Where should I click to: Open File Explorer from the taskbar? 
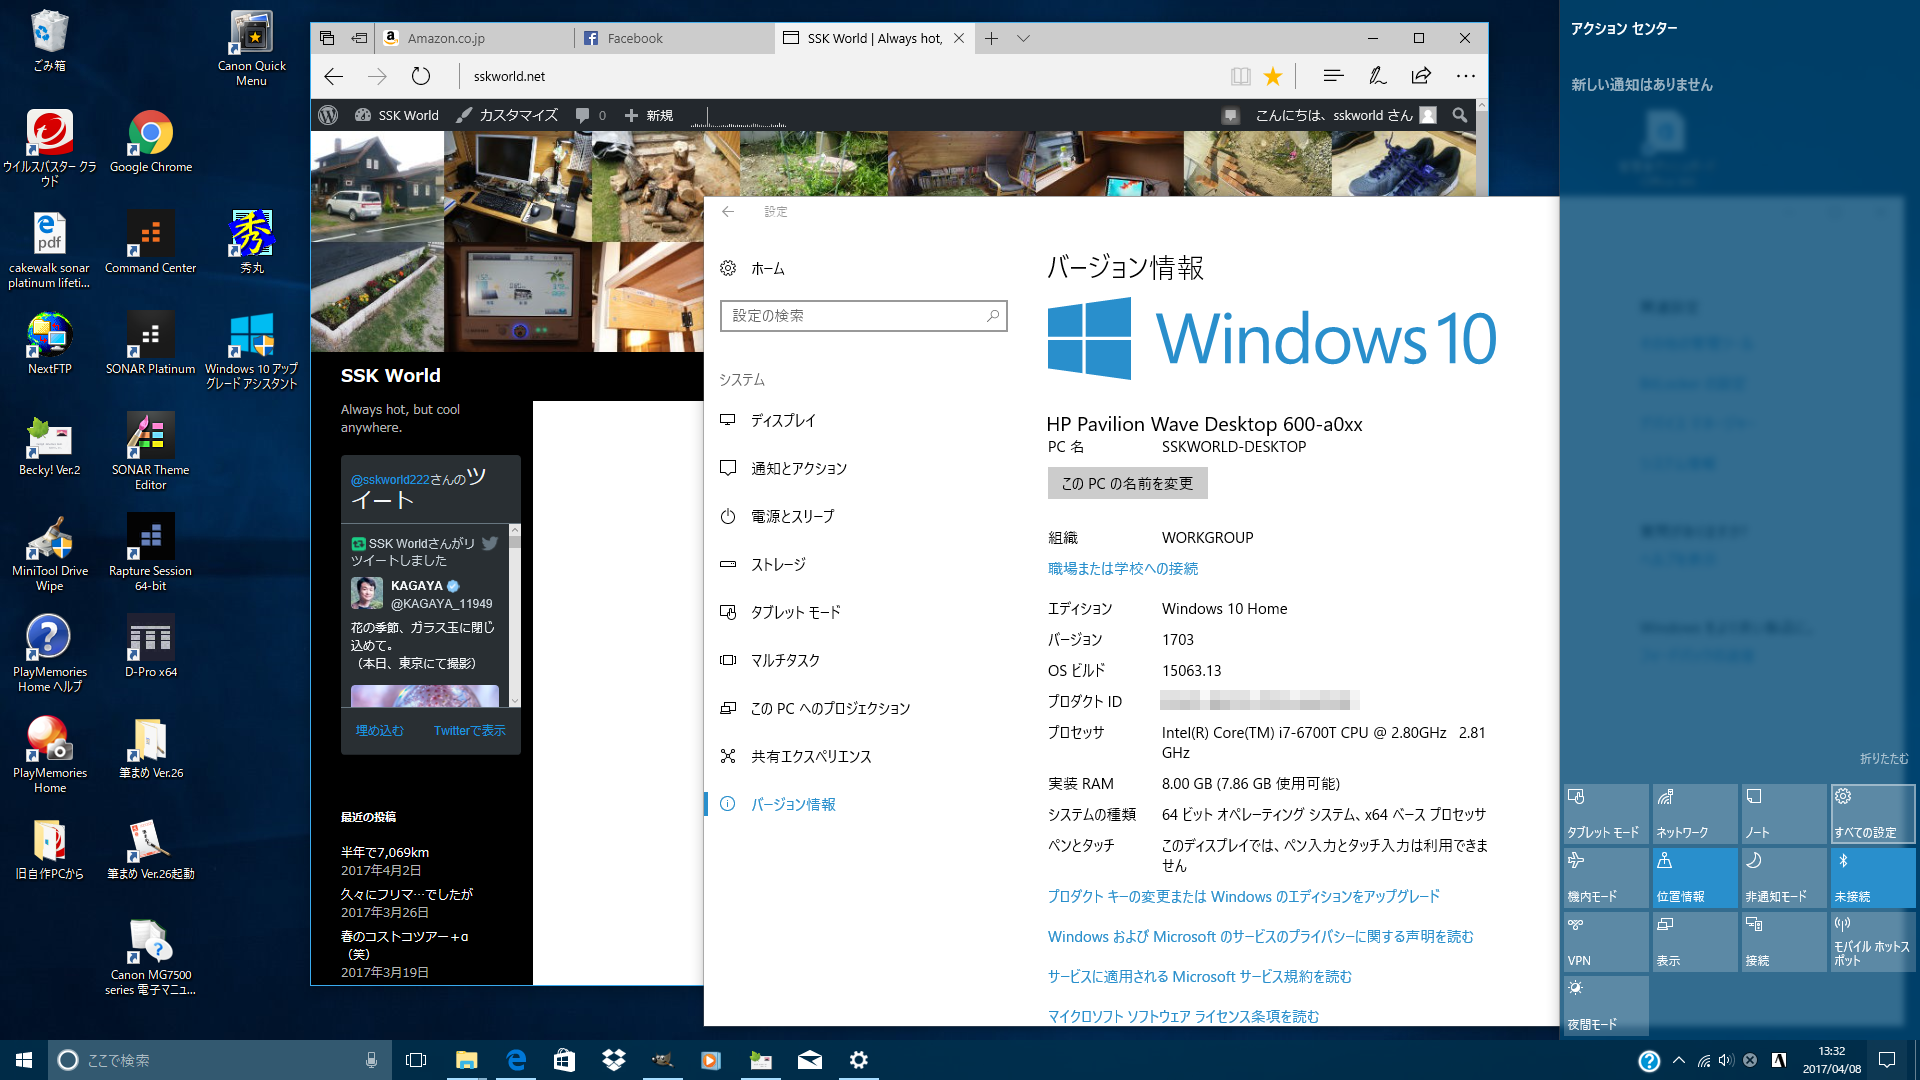click(466, 1060)
